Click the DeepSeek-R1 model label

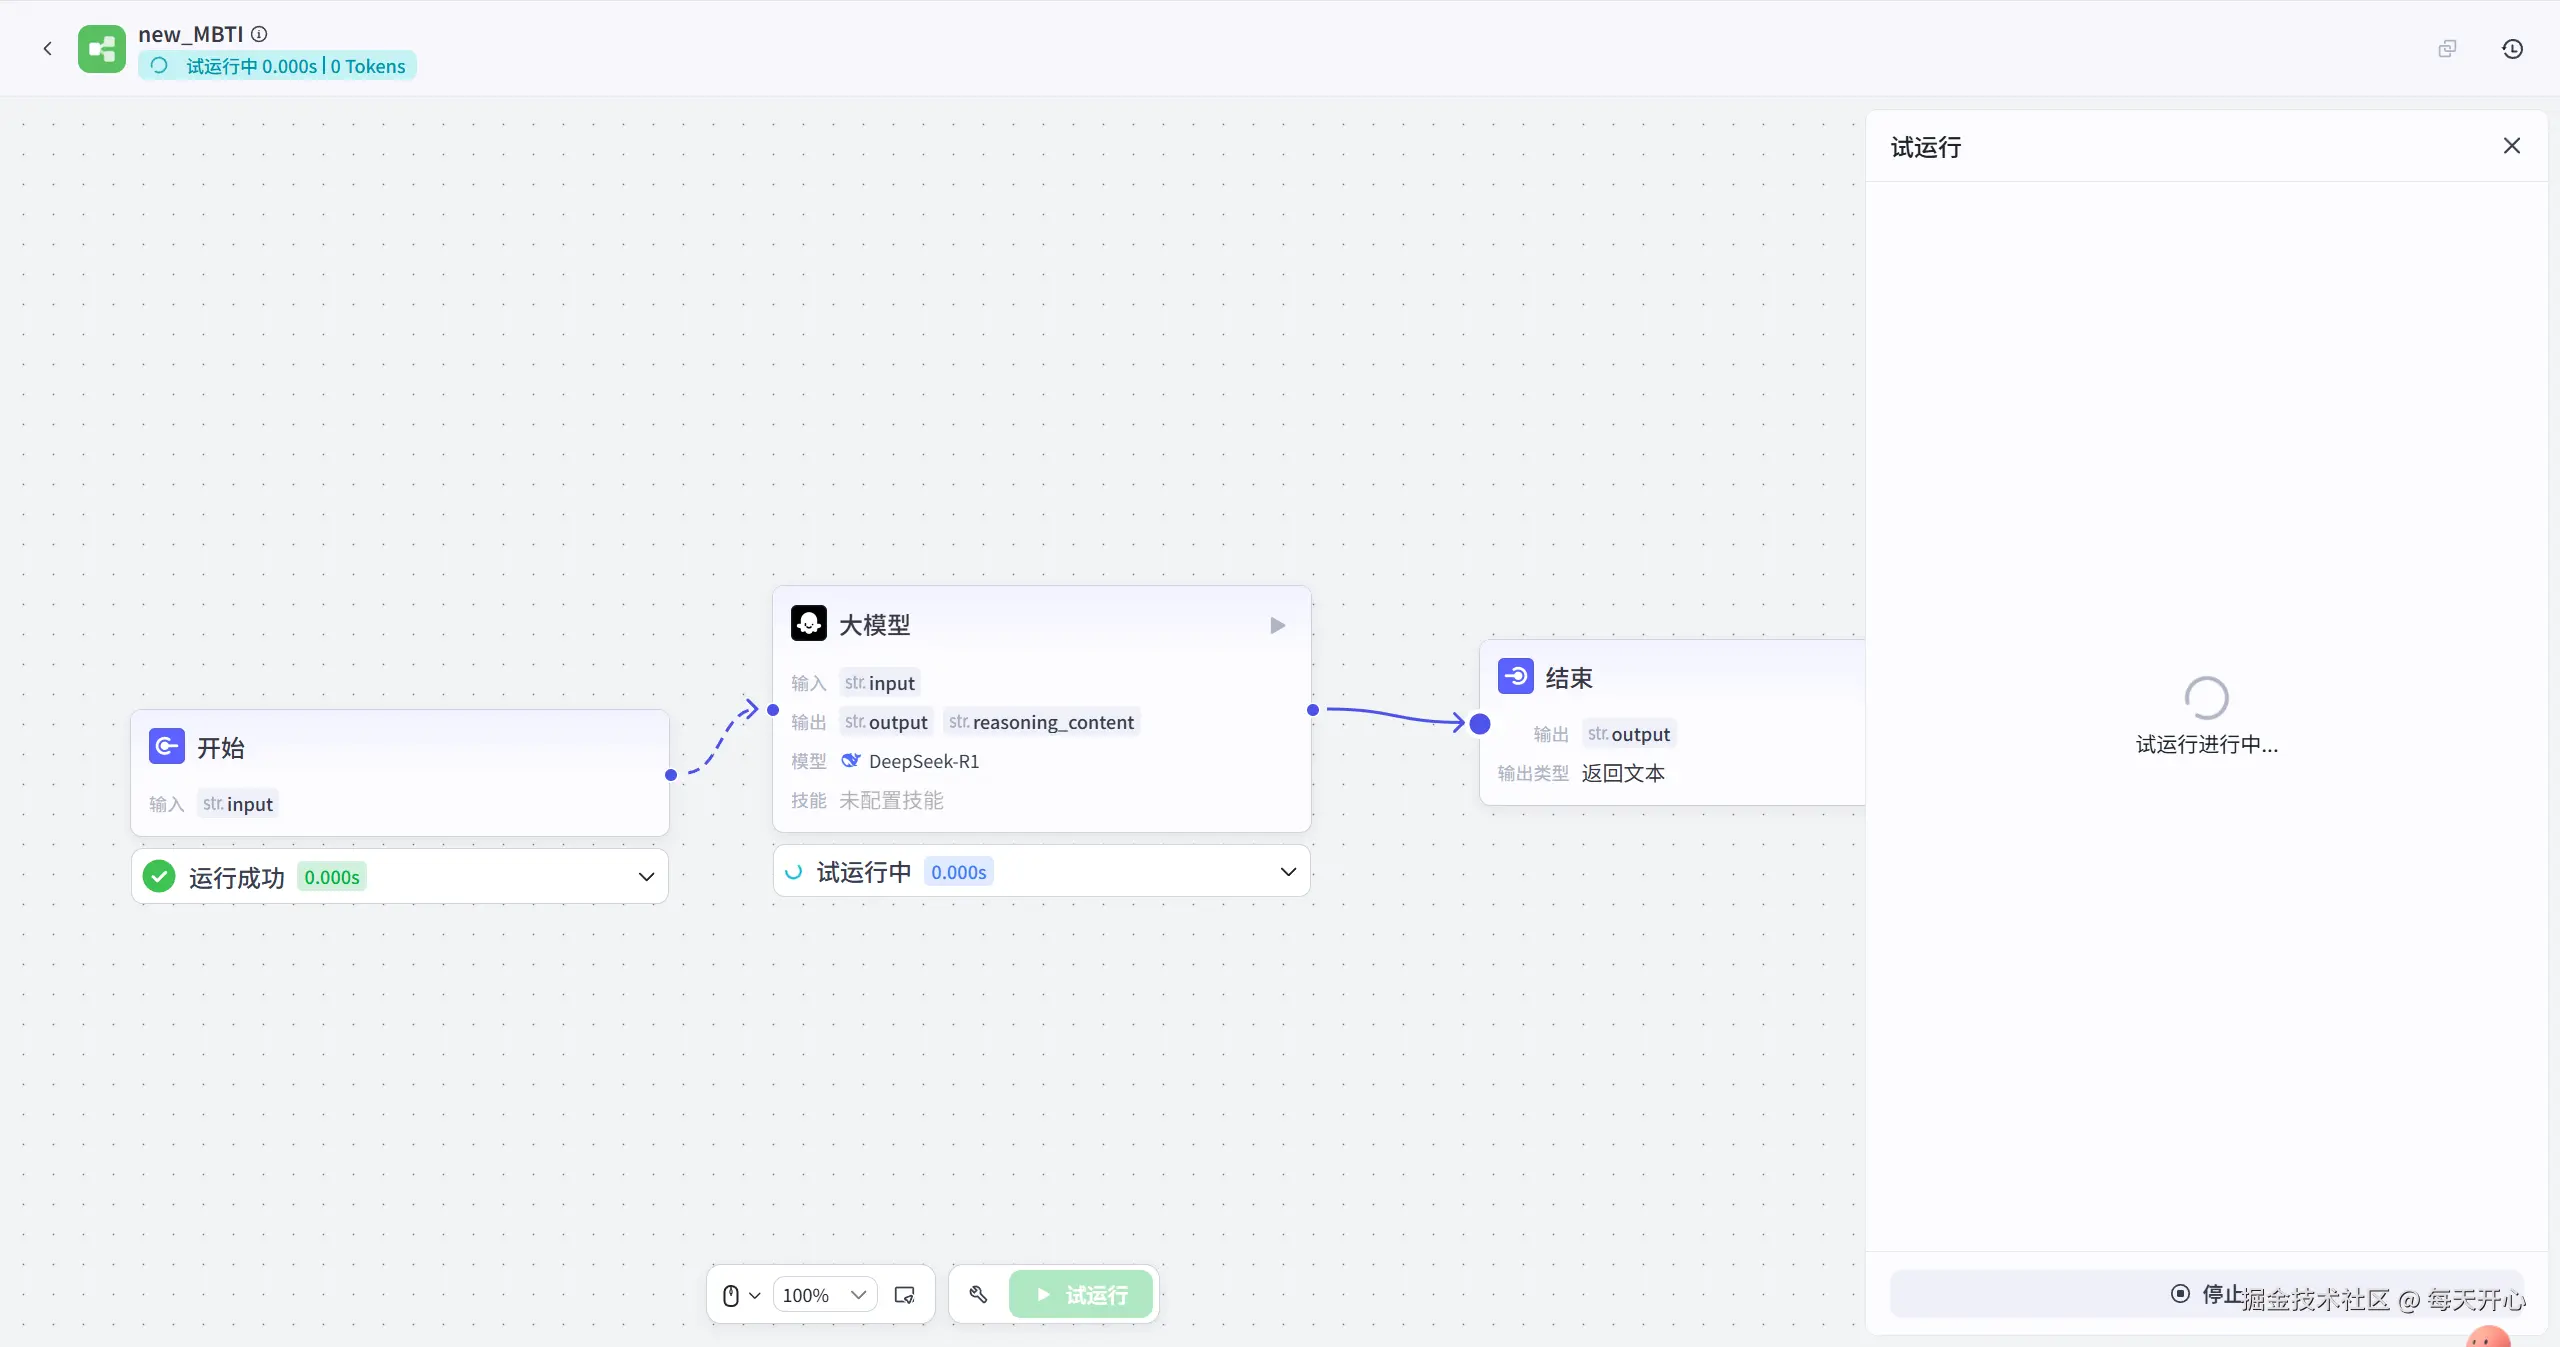pyautogui.click(x=923, y=761)
